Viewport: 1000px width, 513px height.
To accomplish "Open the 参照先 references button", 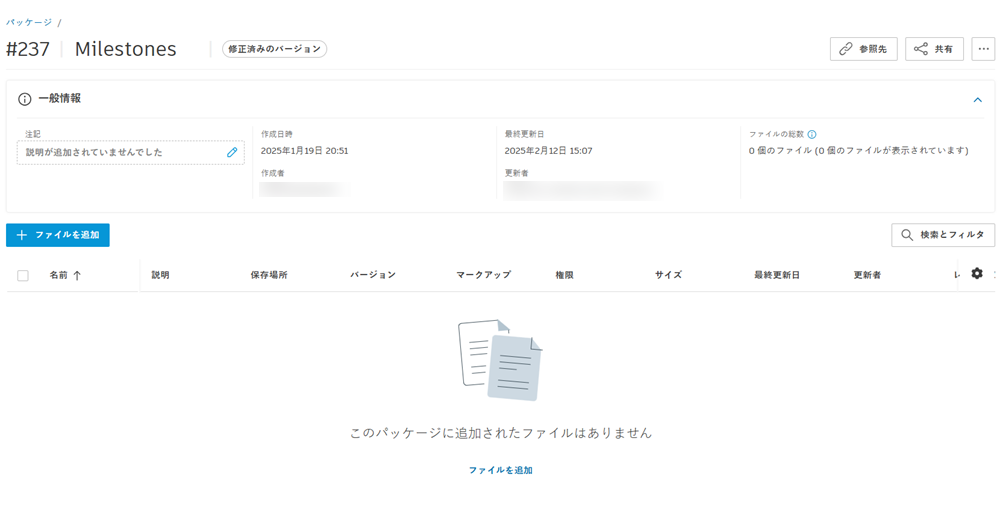I will pos(864,49).
